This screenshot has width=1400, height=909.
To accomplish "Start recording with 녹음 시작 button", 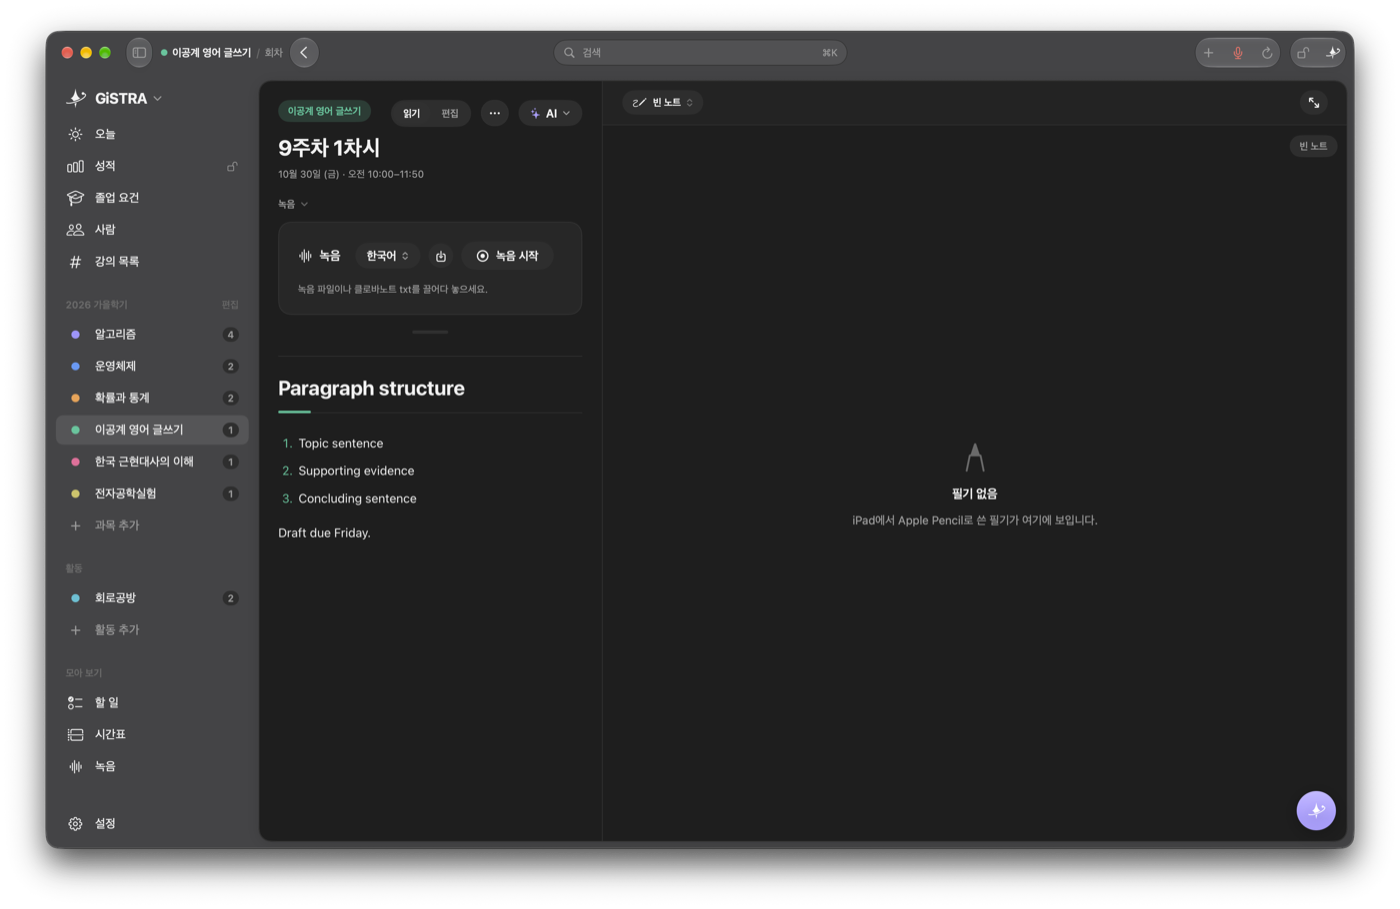I will [x=508, y=256].
